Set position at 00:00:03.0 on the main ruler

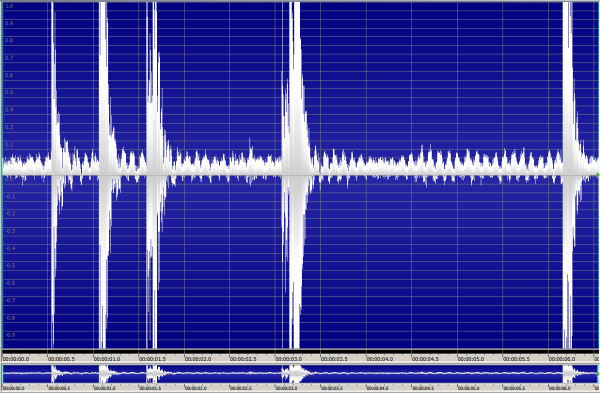pos(289,359)
